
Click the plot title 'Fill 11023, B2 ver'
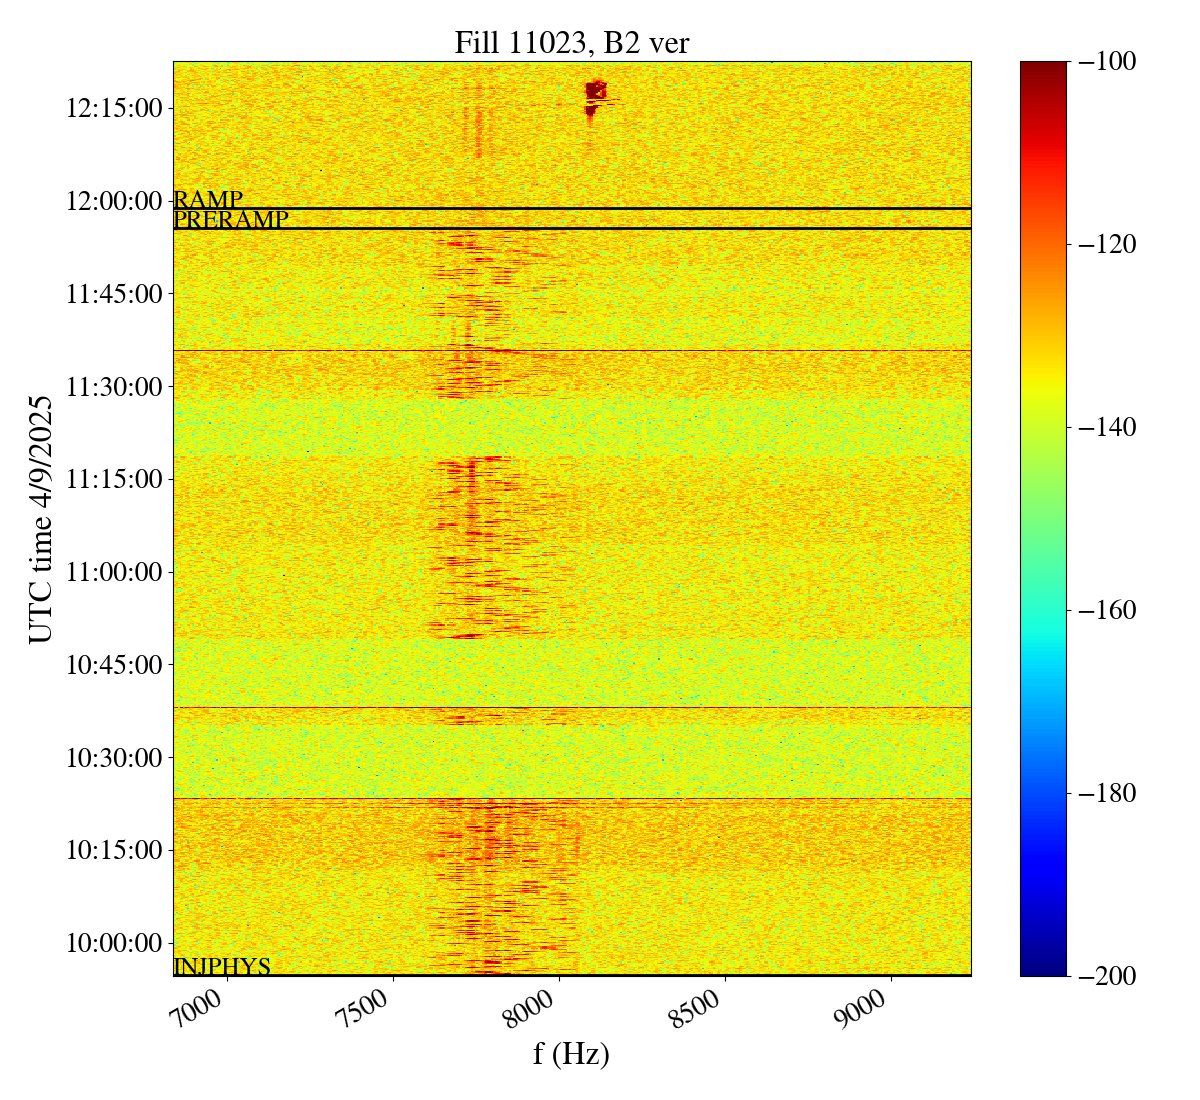tap(571, 43)
